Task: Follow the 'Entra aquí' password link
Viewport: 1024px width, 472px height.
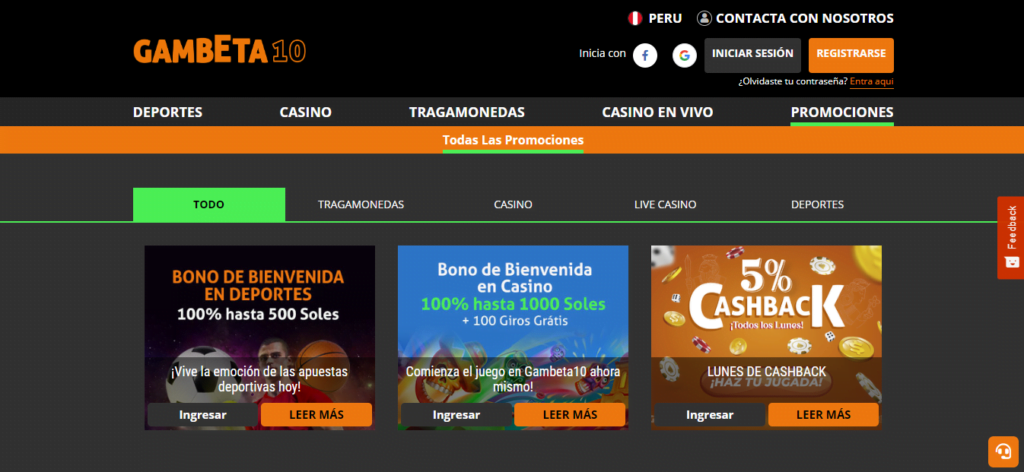Action: [872, 82]
